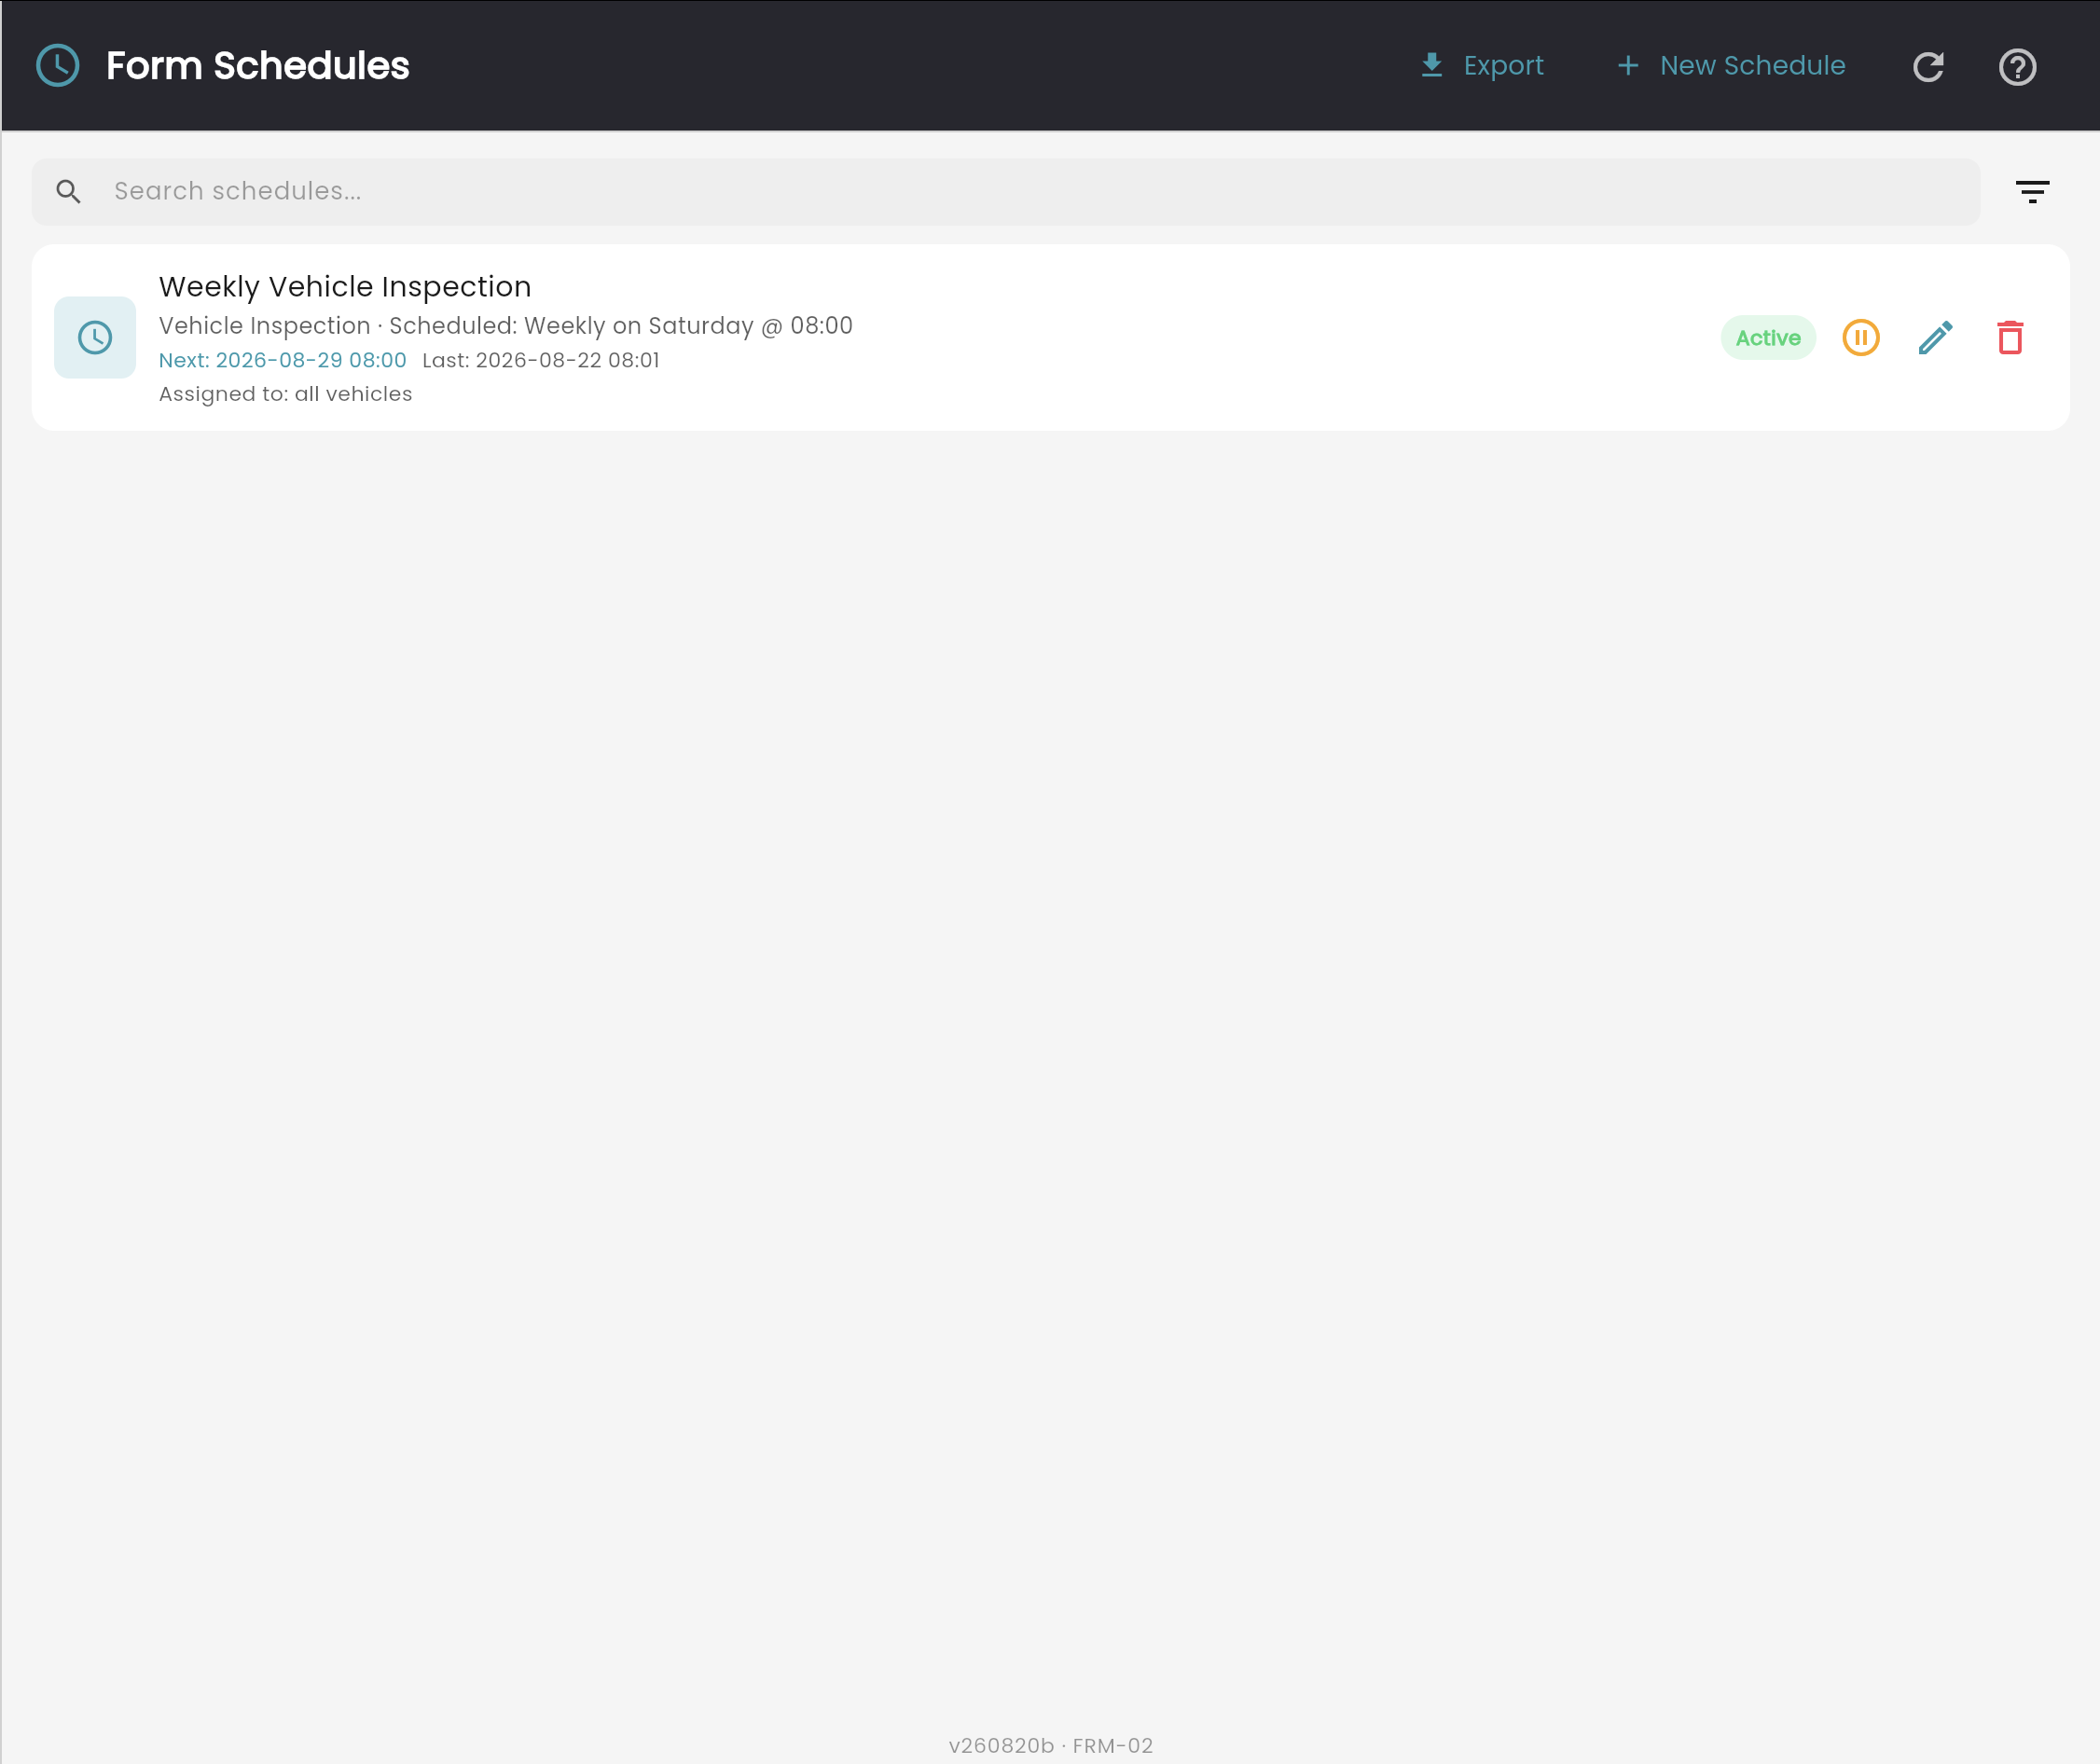This screenshot has width=2100, height=1764.
Task: Click the Next: 2026-08-29 08:00 text
Action: (282, 360)
